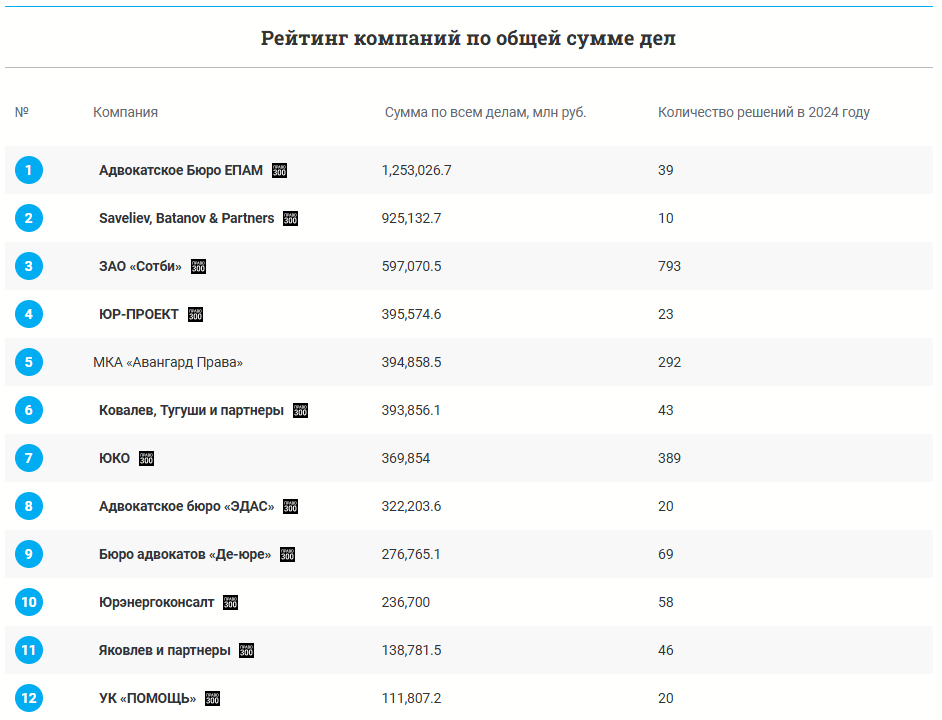
Task: Open the Яковлев и партнеры link
Action: (165, 650)
